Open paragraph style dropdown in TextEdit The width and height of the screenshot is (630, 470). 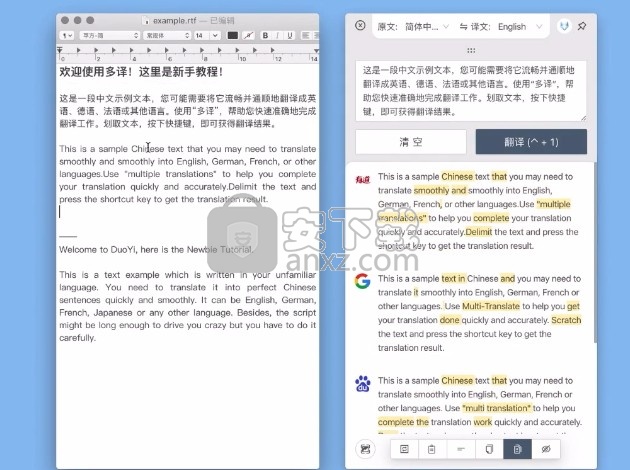(x=67, y=36)
